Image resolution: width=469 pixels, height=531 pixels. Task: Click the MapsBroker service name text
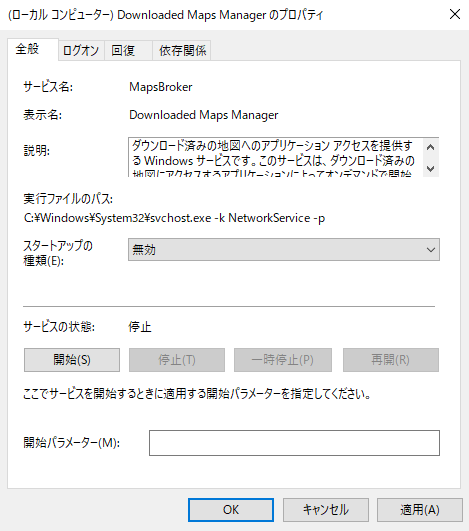[x=161, y=87]
